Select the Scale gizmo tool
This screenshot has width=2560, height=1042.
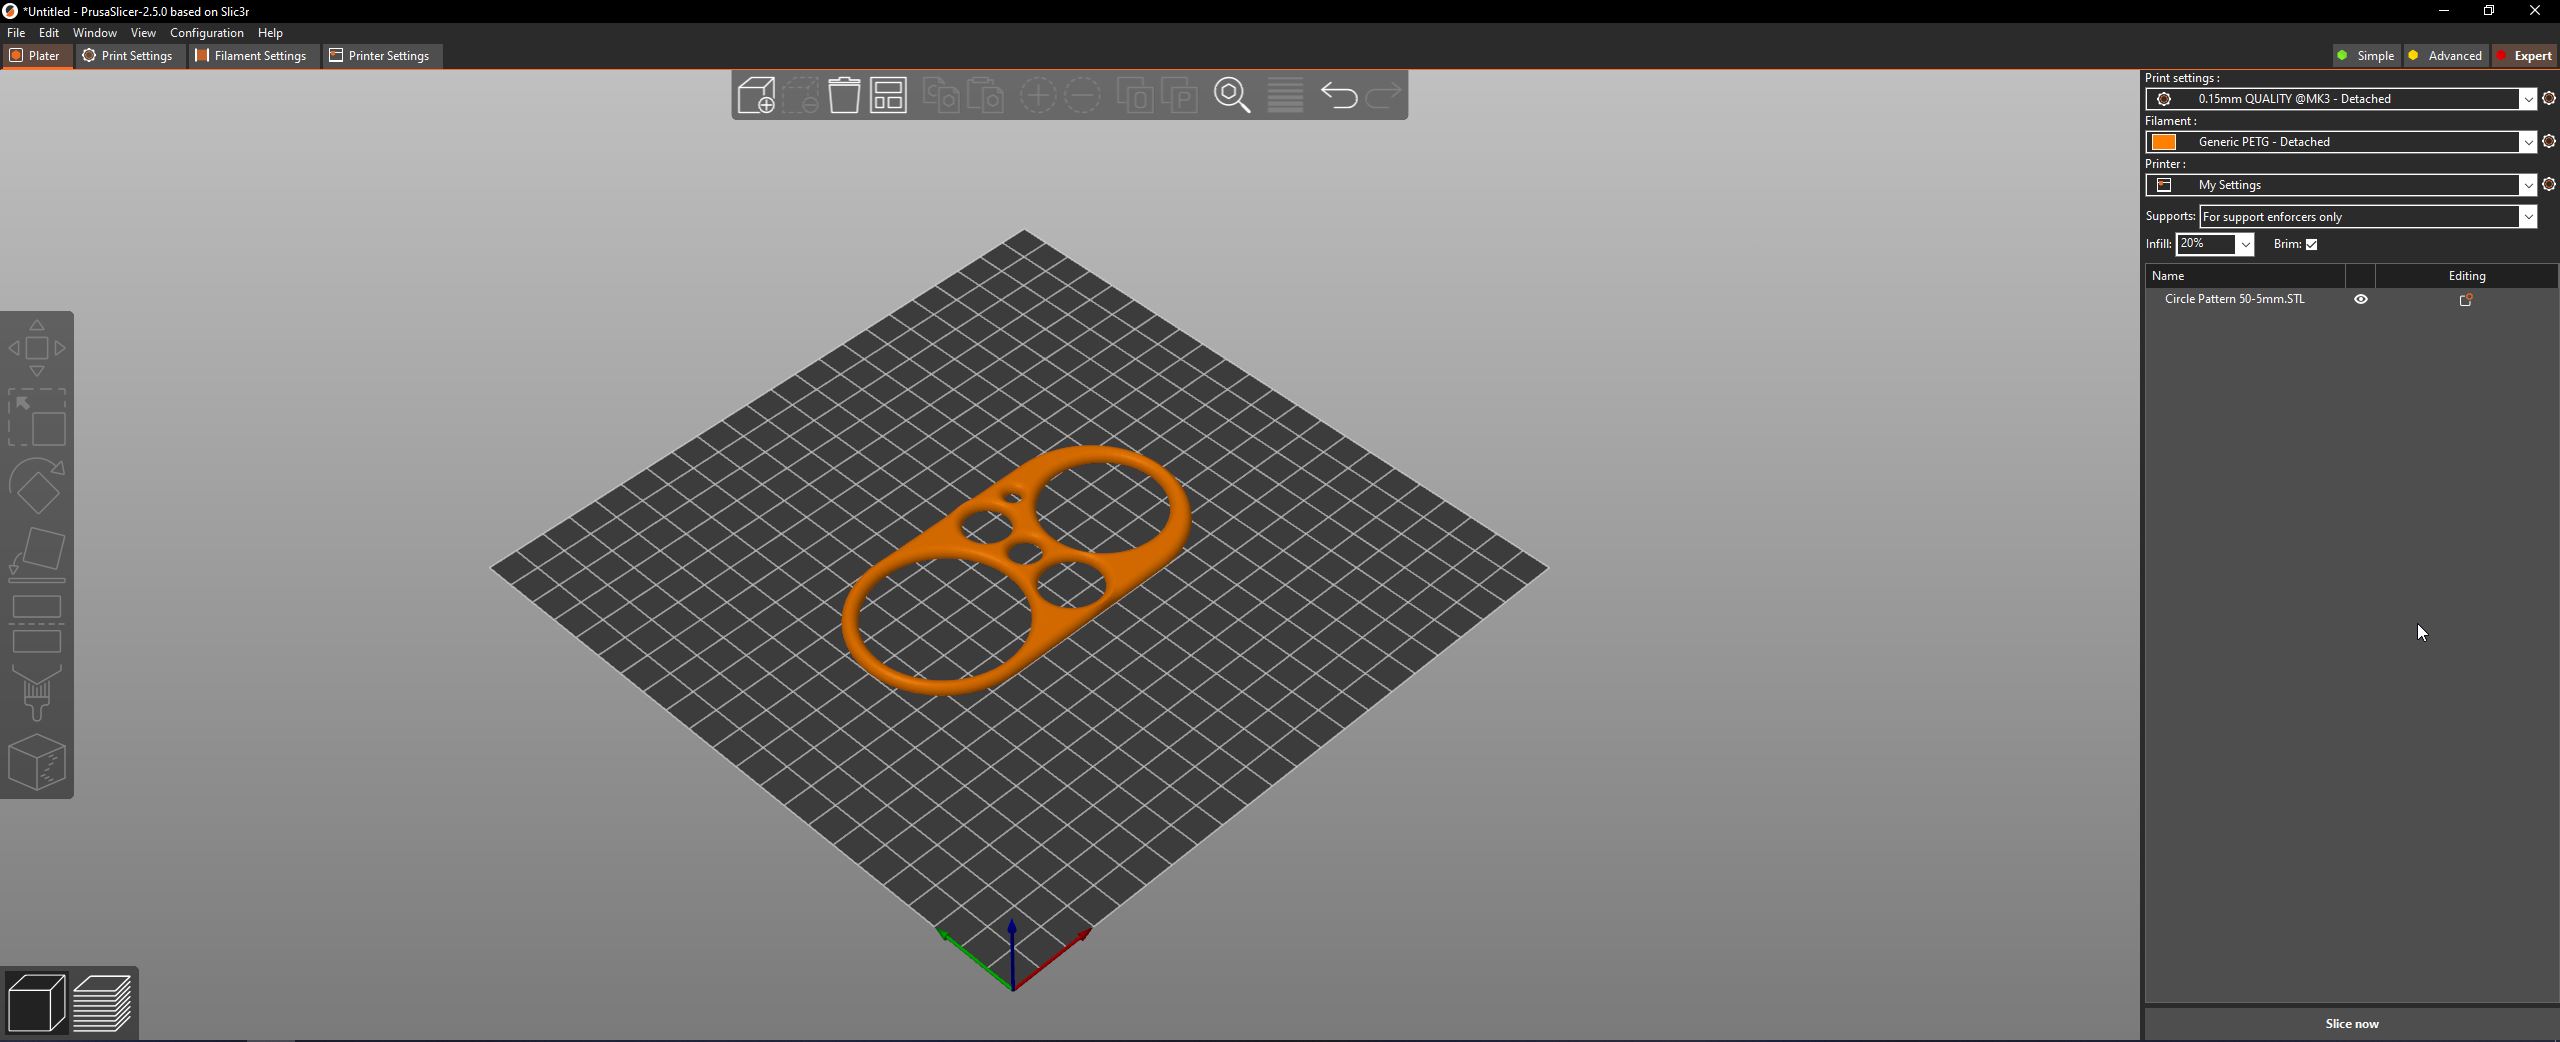pyautogui.click(x=37, y=417)
